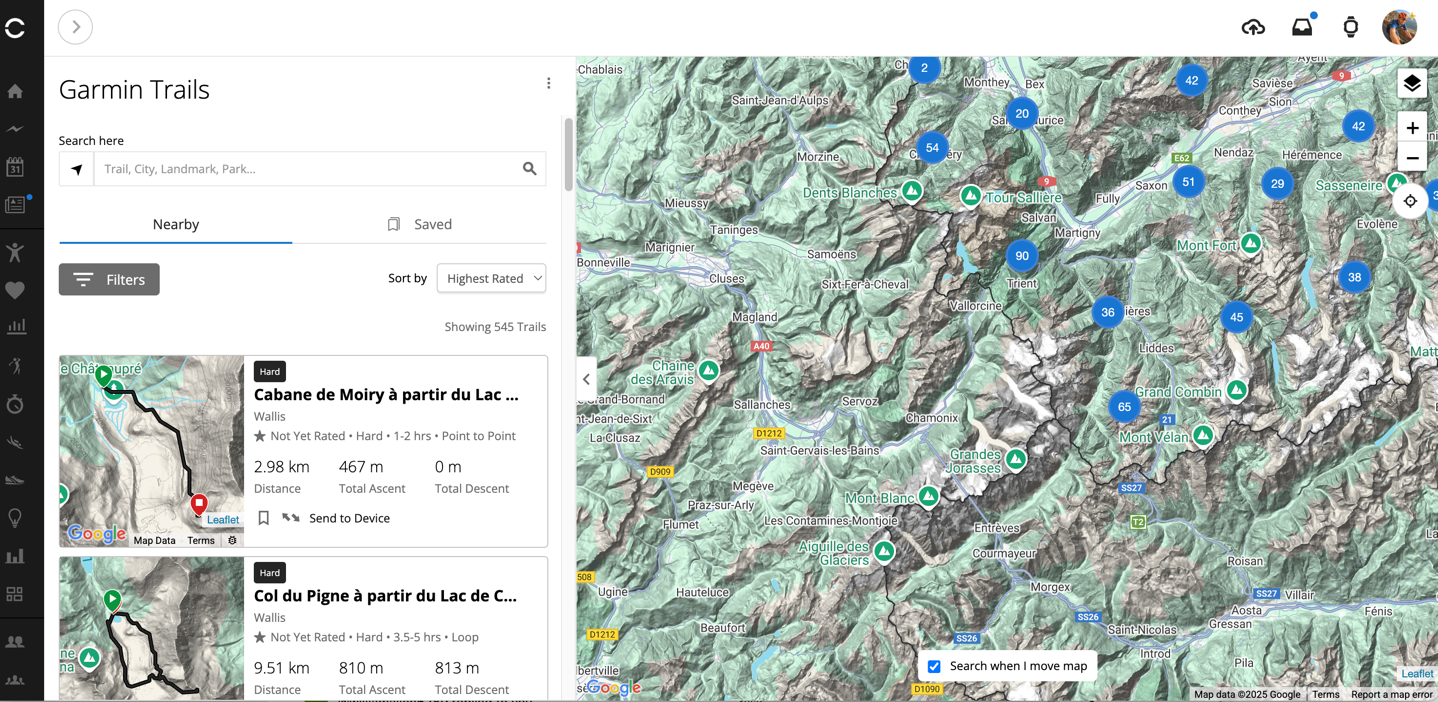Screen dimensions: 1438x702
Task: Bookmark the Cabane de Moiry trail
Action: point(264,518)
